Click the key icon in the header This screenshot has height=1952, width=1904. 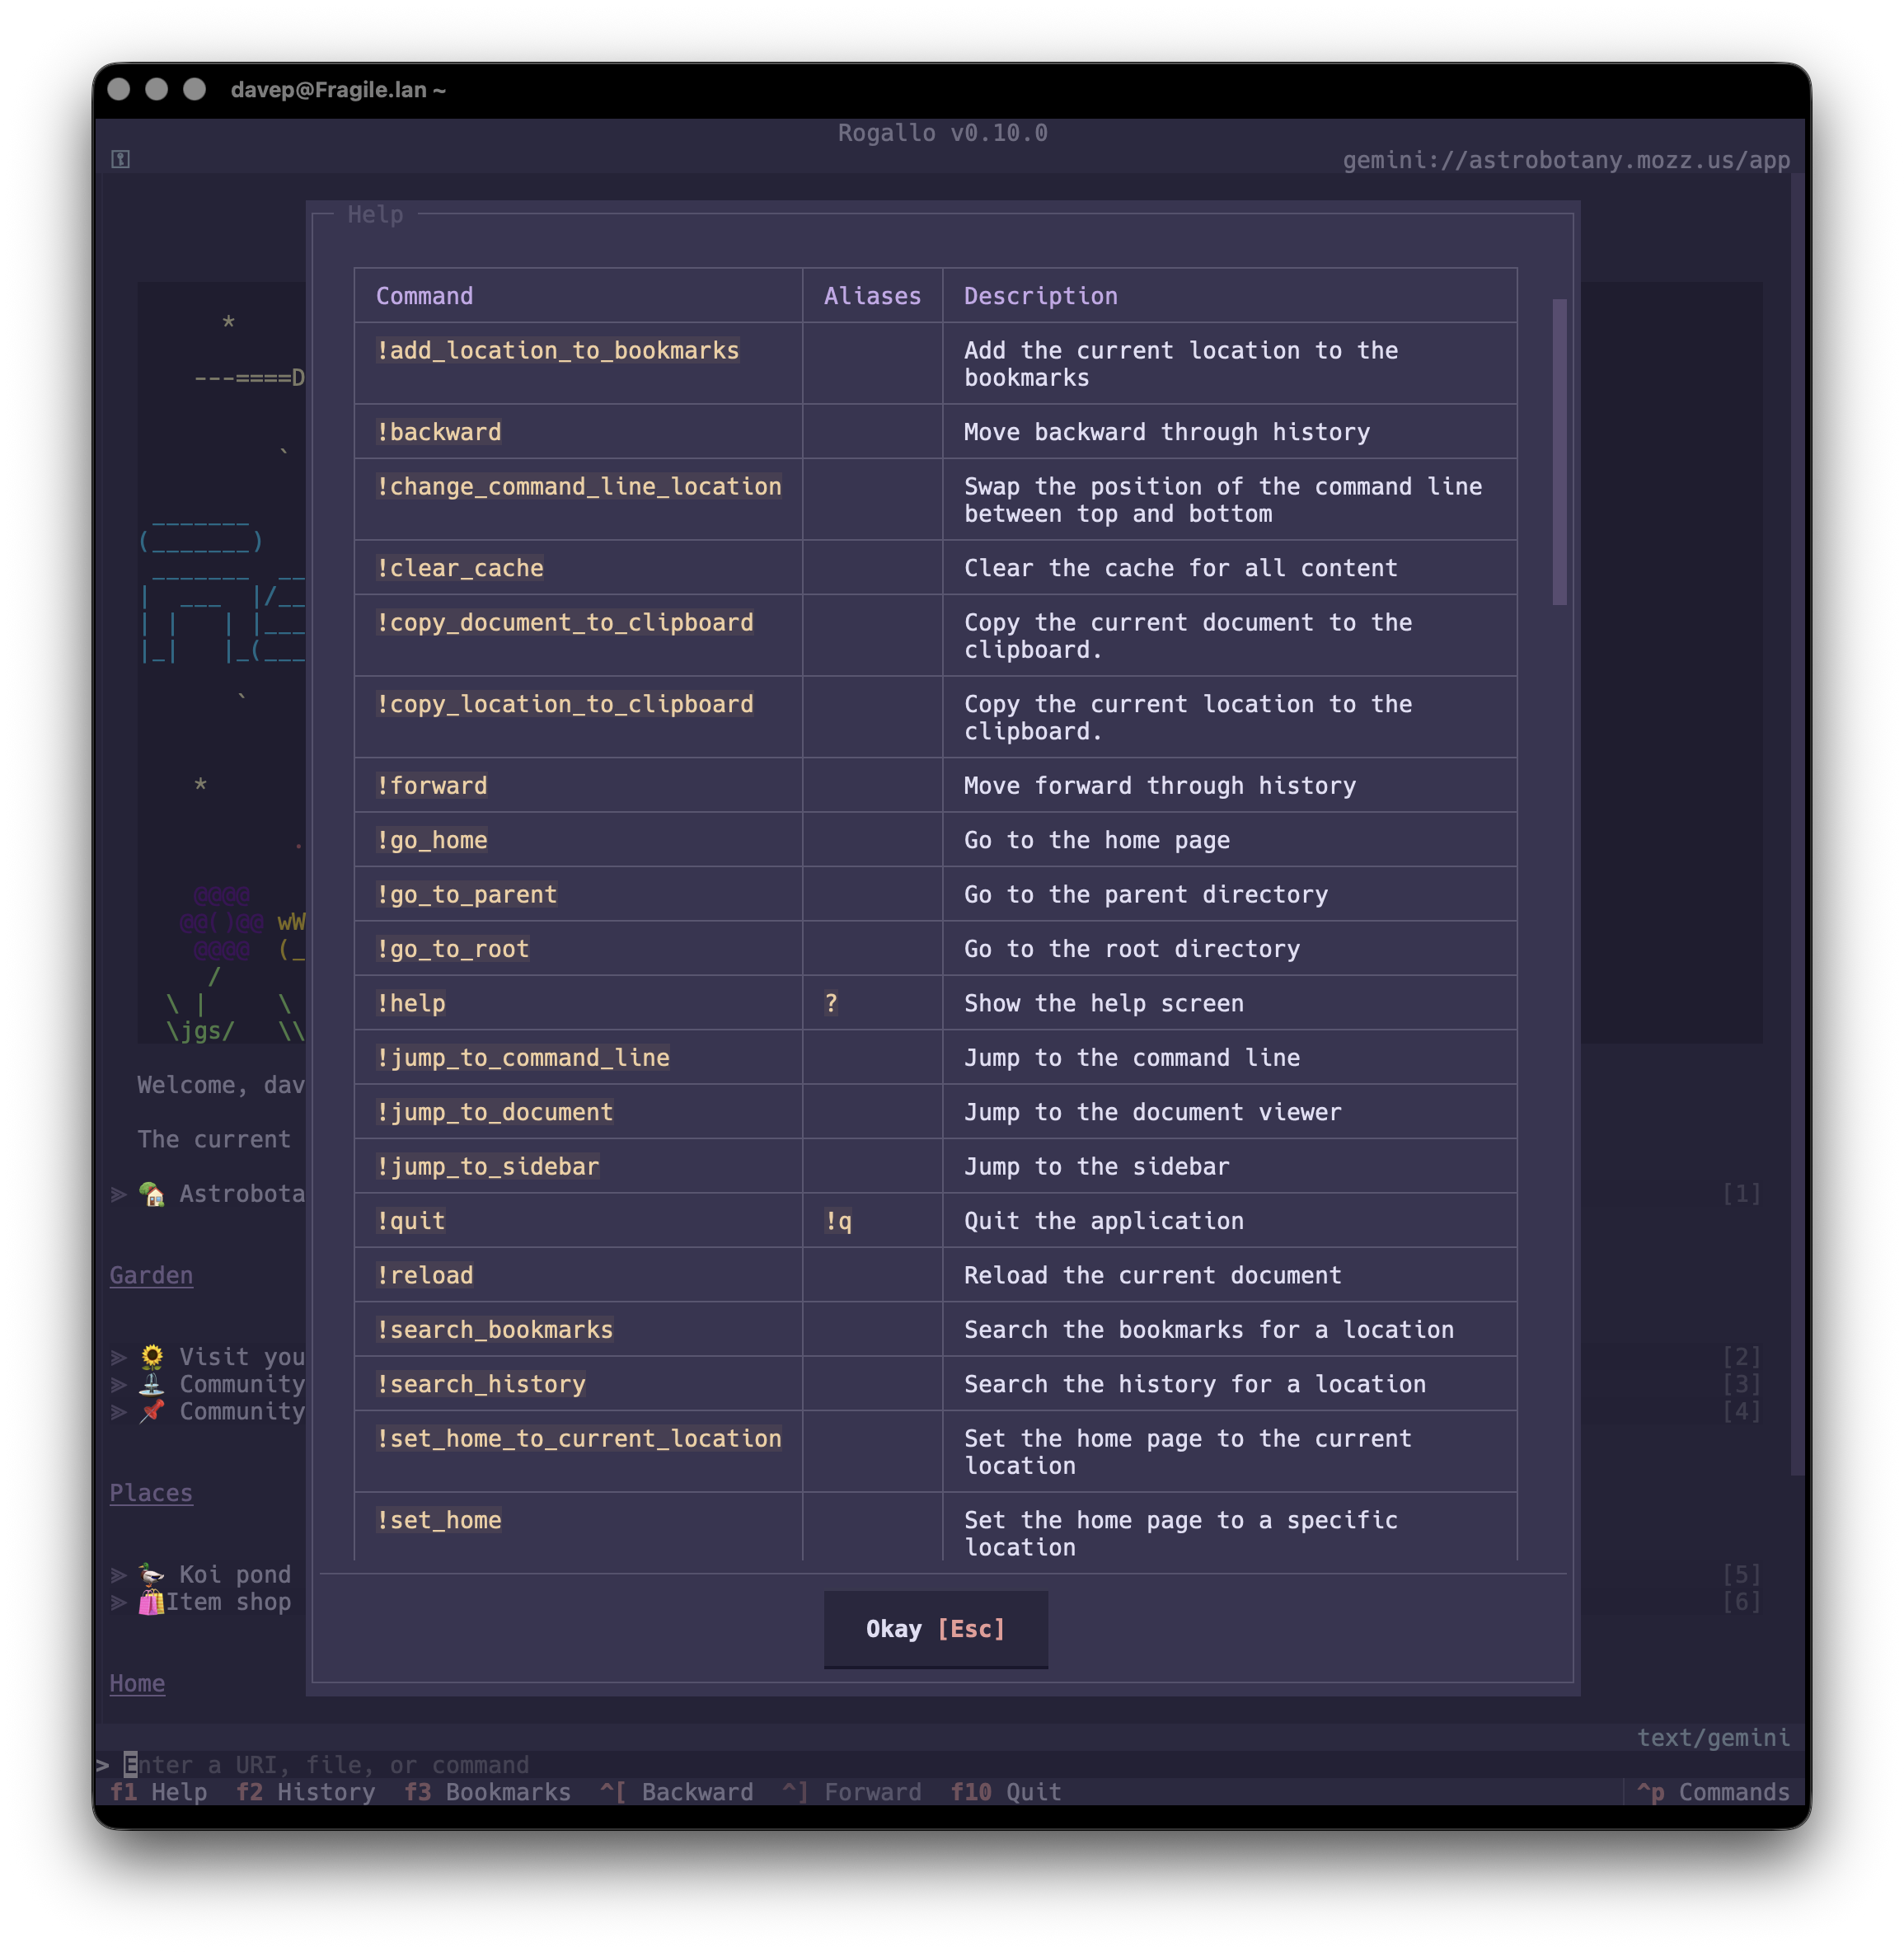pos(121,159)
